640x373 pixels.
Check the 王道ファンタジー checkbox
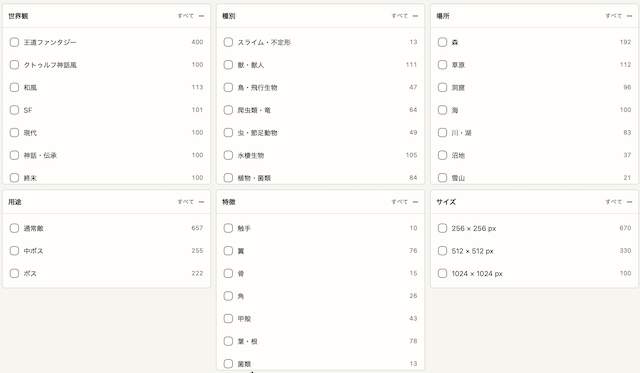14,42
